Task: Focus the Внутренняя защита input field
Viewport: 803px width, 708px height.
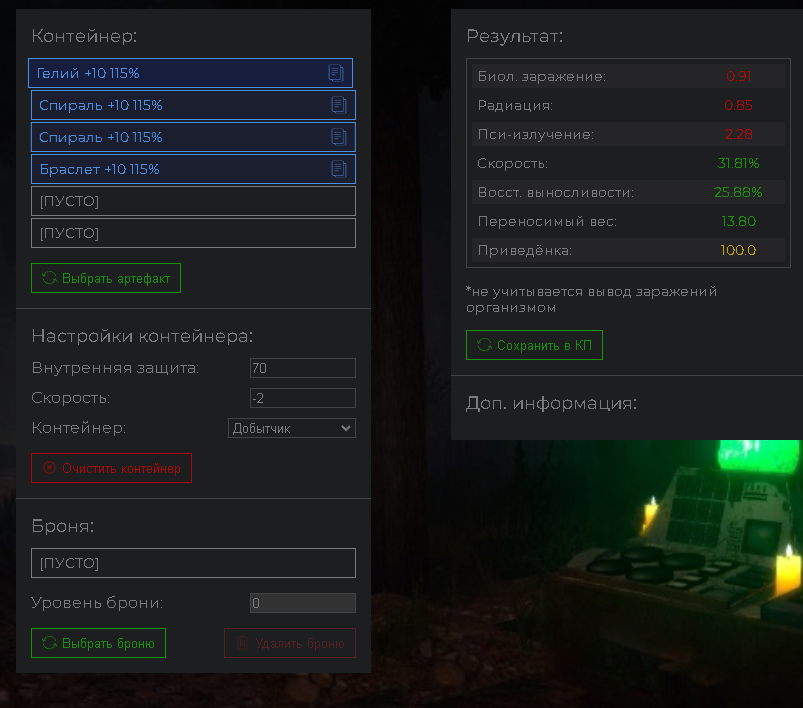Action: (x=303, y=368)
